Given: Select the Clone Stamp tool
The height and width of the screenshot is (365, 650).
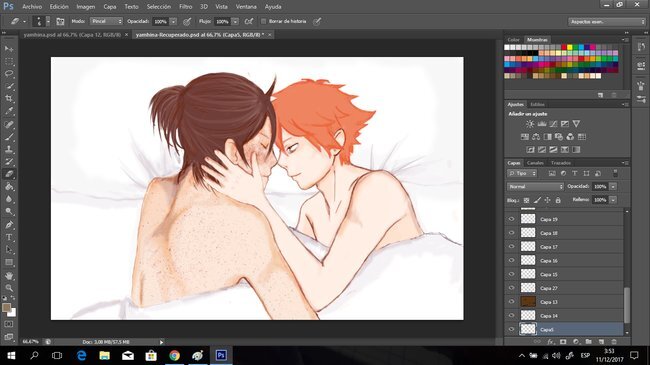Looking at the screenshot, I should (x=9, y=149).
